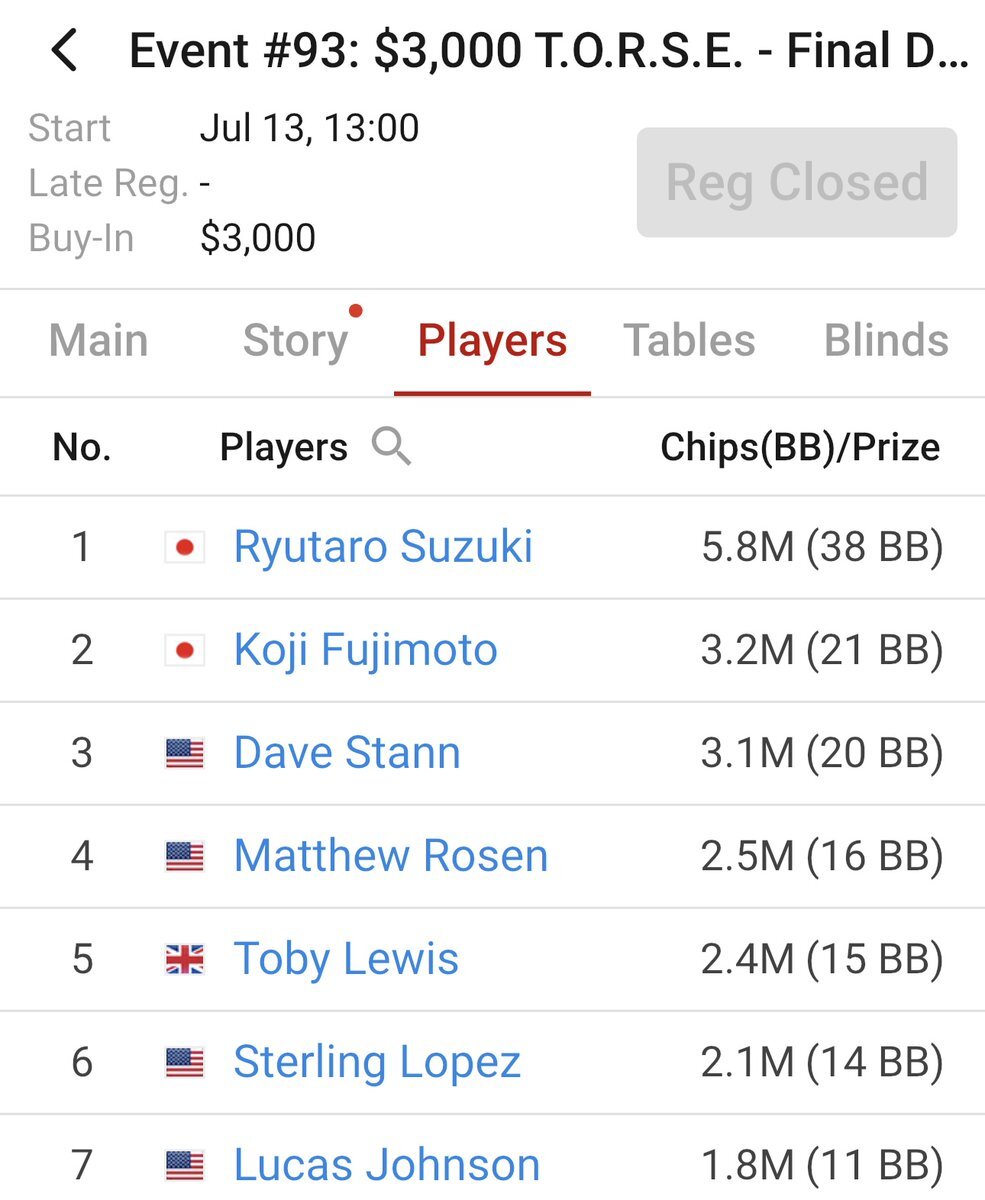Tap Dave Stann's US flag icon
The width and height of the screenshot is (985, 1200).
pos(184,754)
